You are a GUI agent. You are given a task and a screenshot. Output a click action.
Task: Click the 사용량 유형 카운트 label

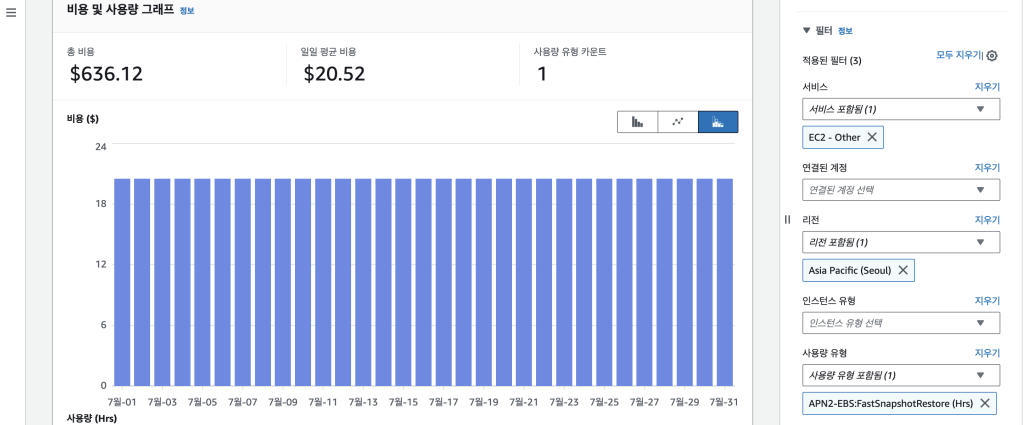tap(570, 52)
